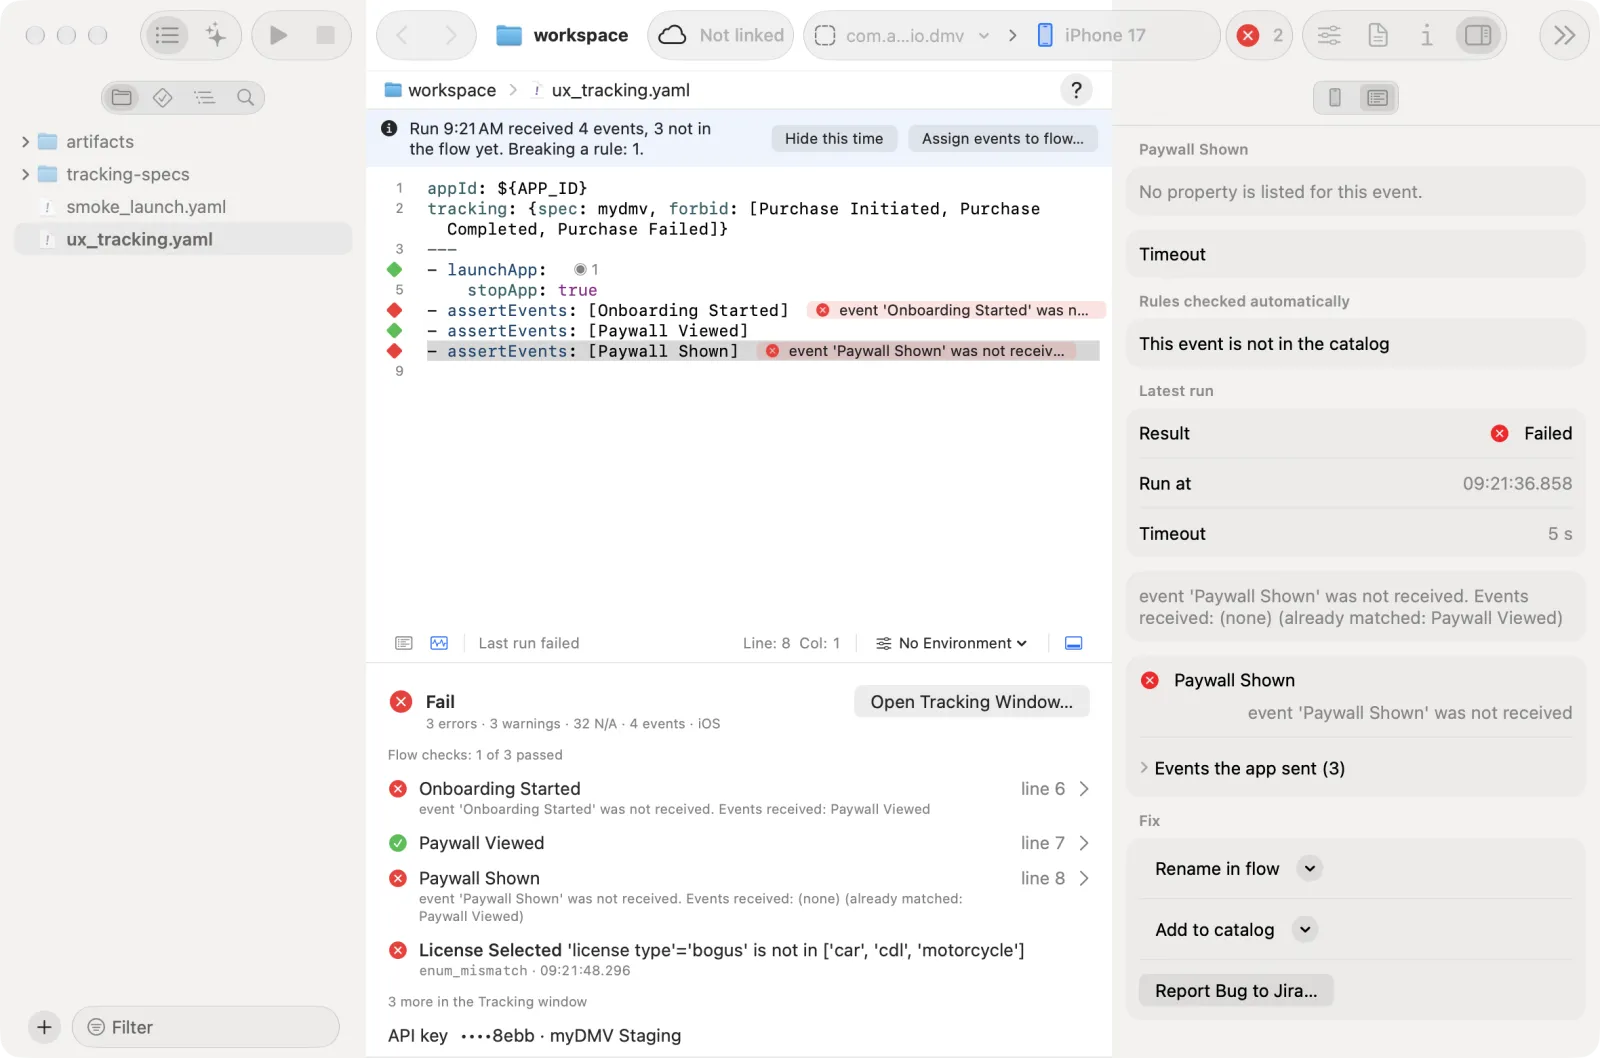Open the document icon in the toolbar

pyautogui.click(x=1378, y=35)
